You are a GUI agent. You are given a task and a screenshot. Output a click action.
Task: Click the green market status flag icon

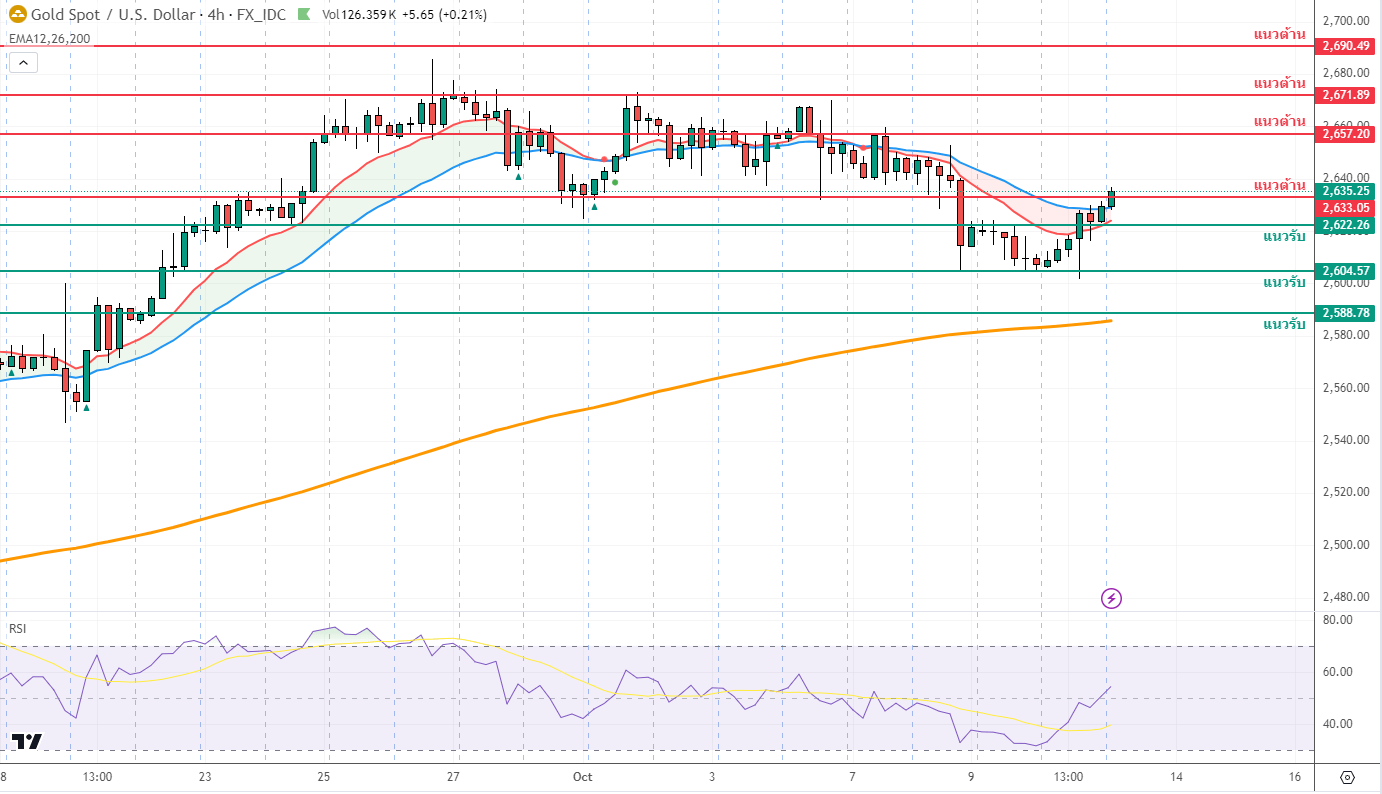pyautogui.click(x=303, y=15)
